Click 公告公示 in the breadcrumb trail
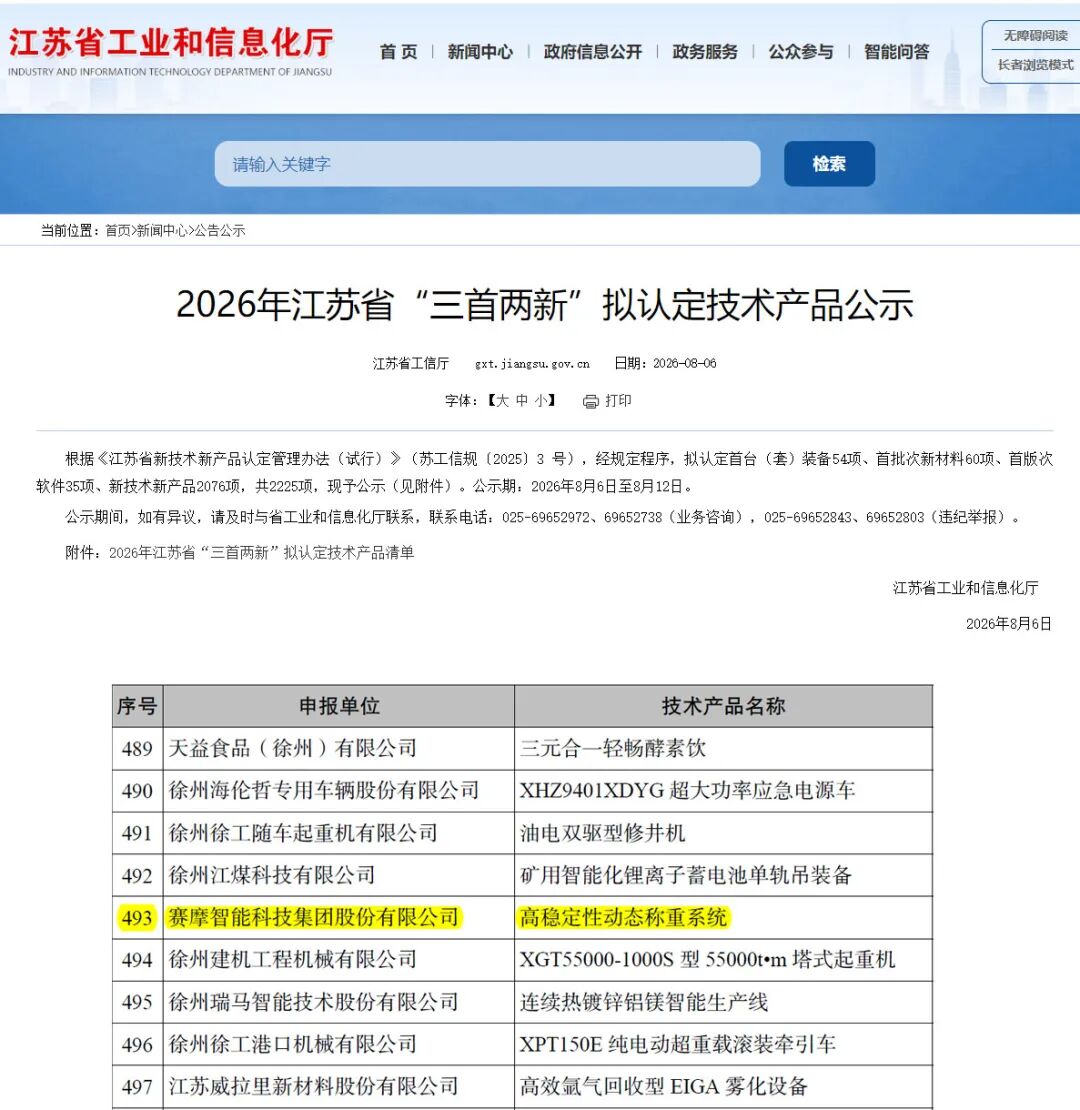1080x1110 pixels. tap(219, 231)
